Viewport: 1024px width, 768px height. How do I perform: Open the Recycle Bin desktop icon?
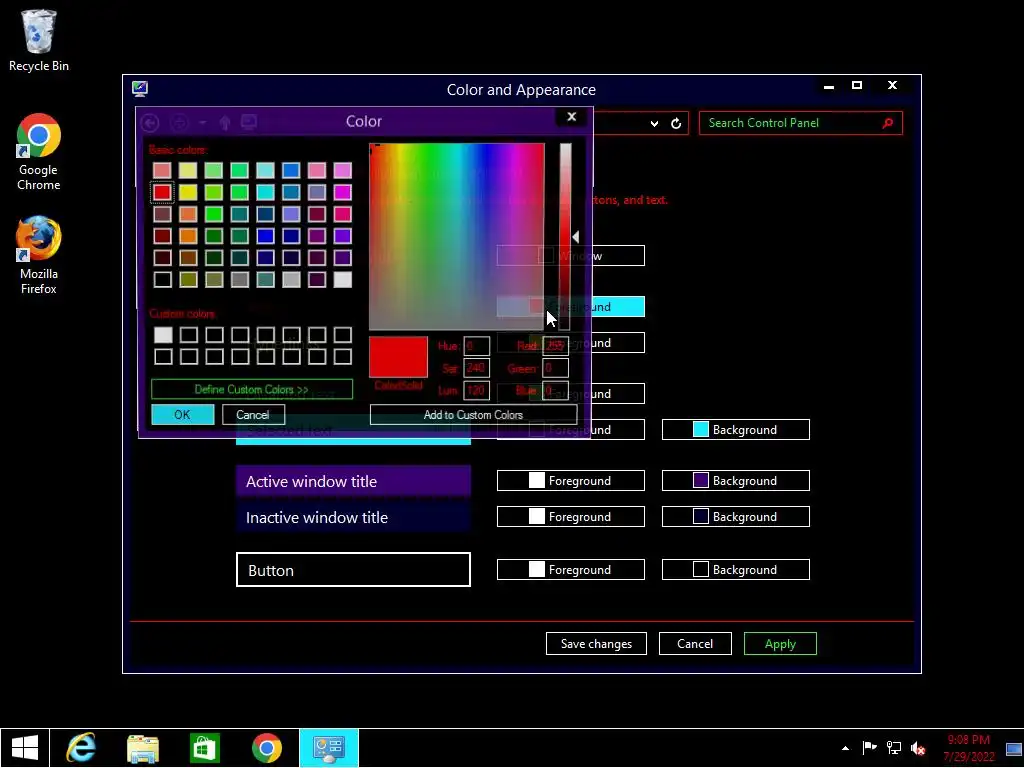(39, 40)
